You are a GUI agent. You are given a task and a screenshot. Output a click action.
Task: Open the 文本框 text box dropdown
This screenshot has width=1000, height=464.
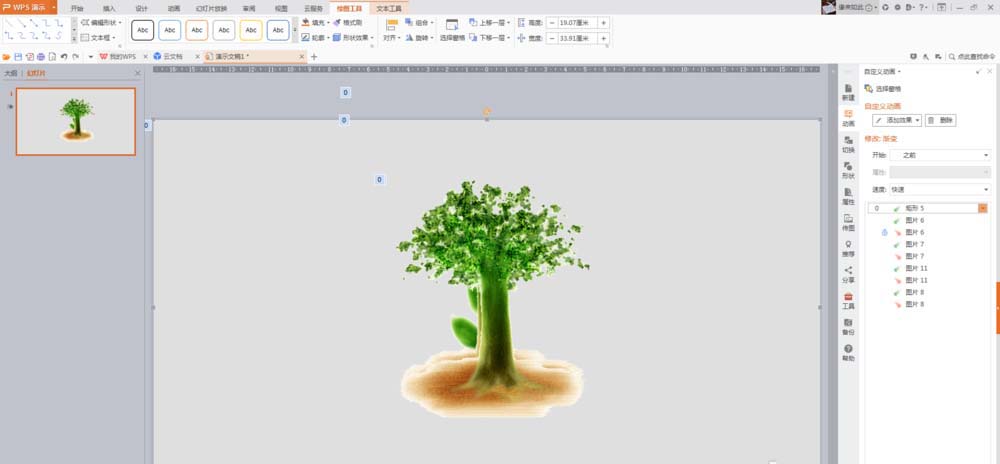point(114,38)
